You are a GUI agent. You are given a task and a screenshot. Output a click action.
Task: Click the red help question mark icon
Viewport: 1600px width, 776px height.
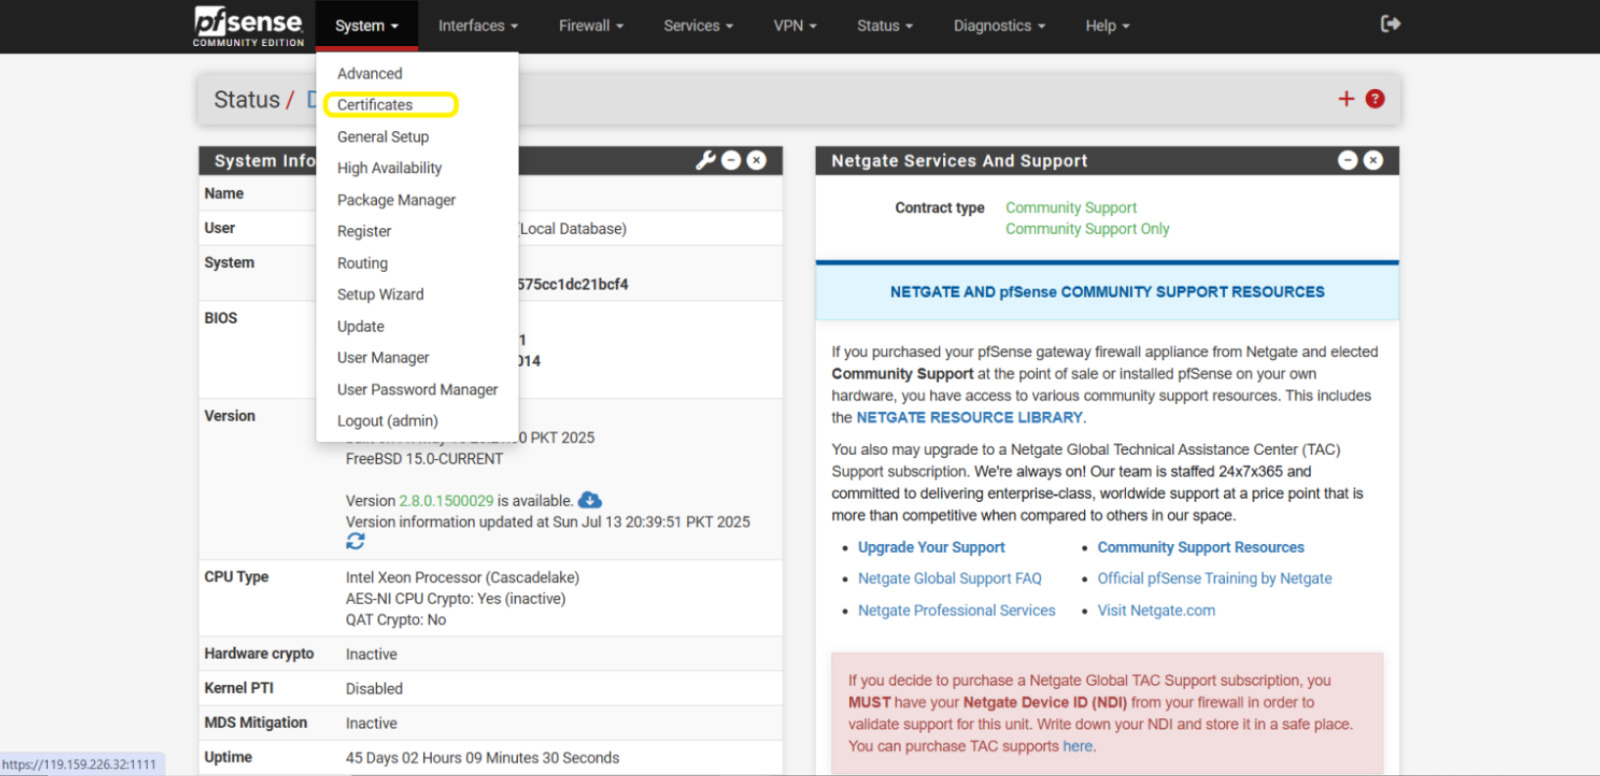pyautogui.click(x=1375, y=99)
